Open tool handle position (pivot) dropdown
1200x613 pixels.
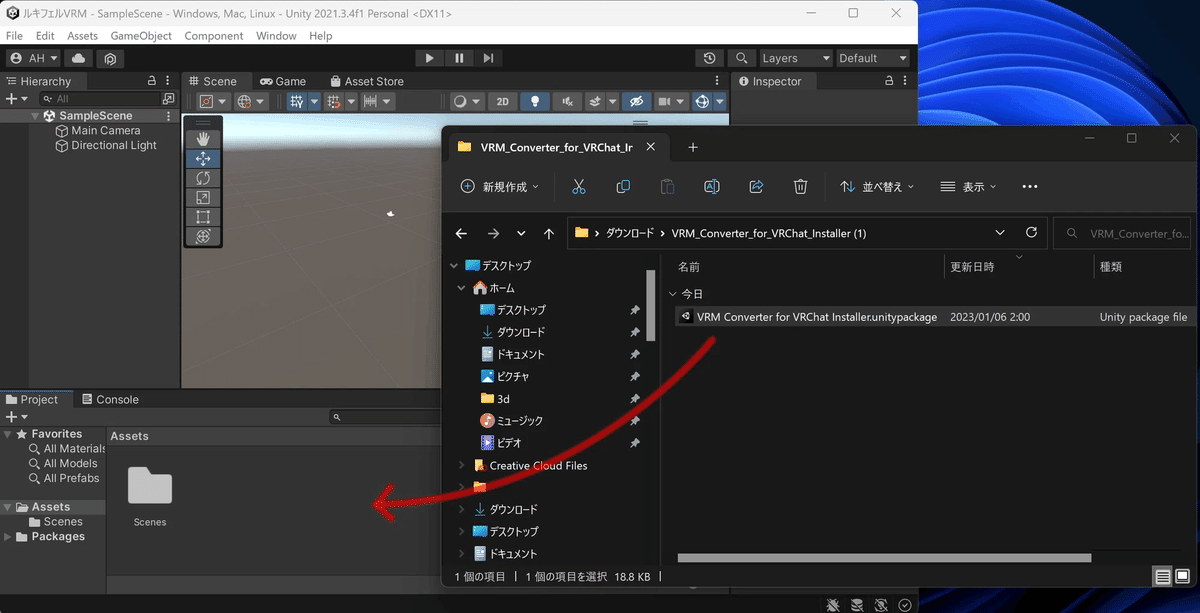212,101
